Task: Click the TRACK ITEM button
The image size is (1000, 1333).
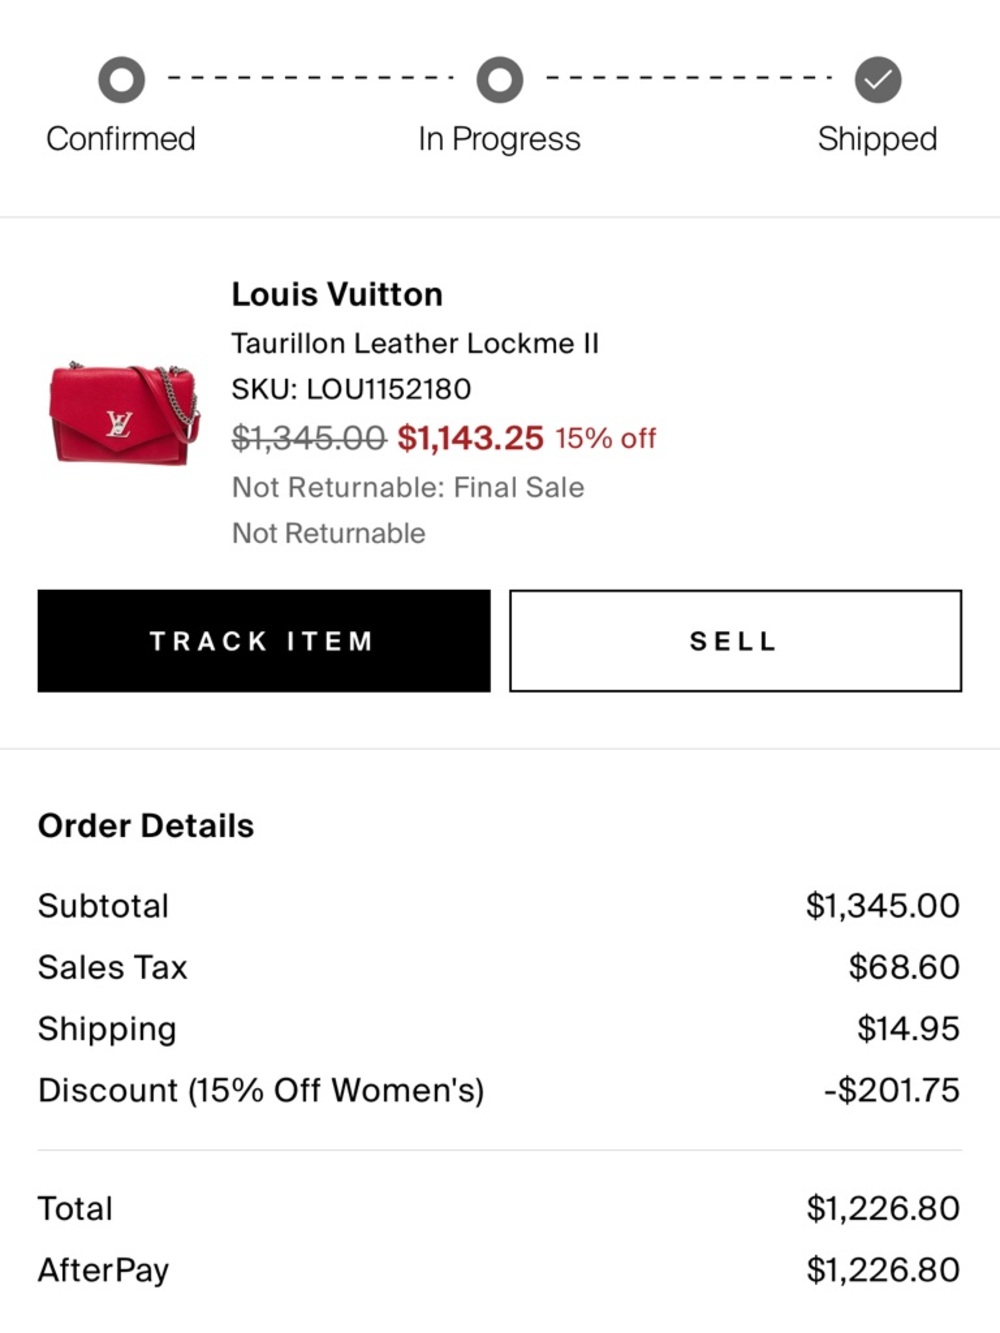Action: (x=262, y=641)
